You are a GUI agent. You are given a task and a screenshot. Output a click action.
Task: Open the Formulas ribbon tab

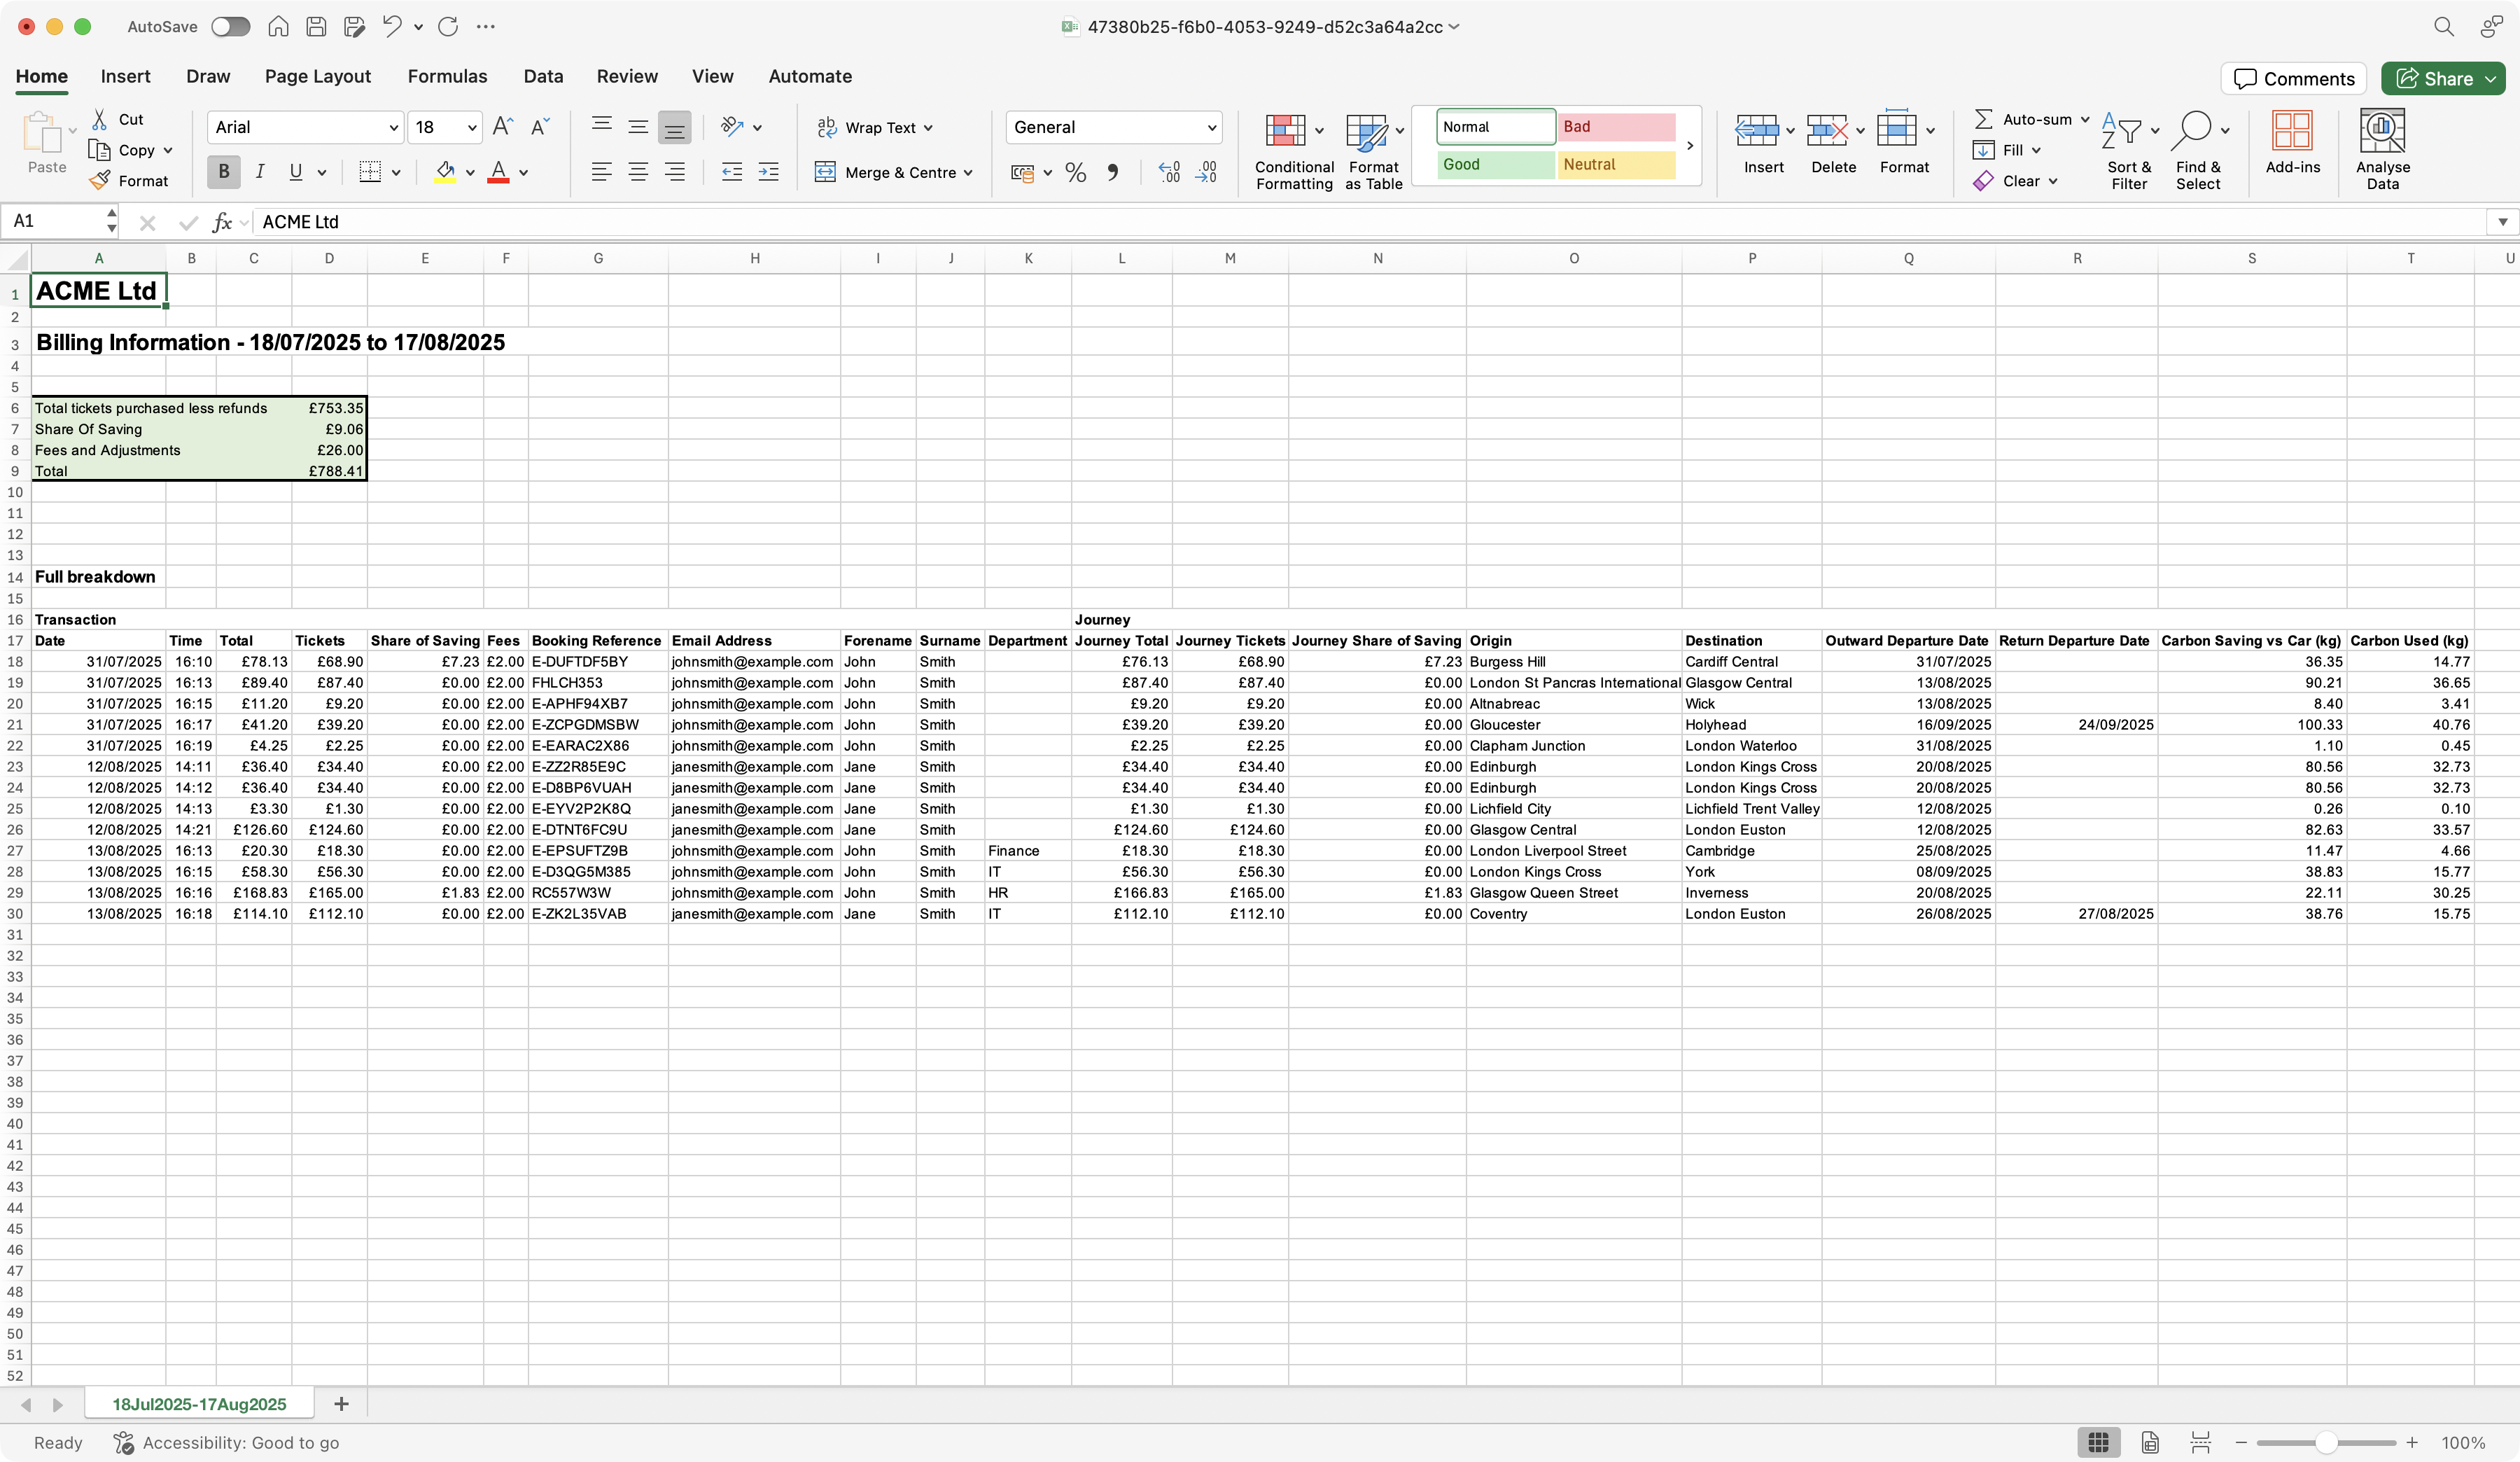[x=447, y=76]
